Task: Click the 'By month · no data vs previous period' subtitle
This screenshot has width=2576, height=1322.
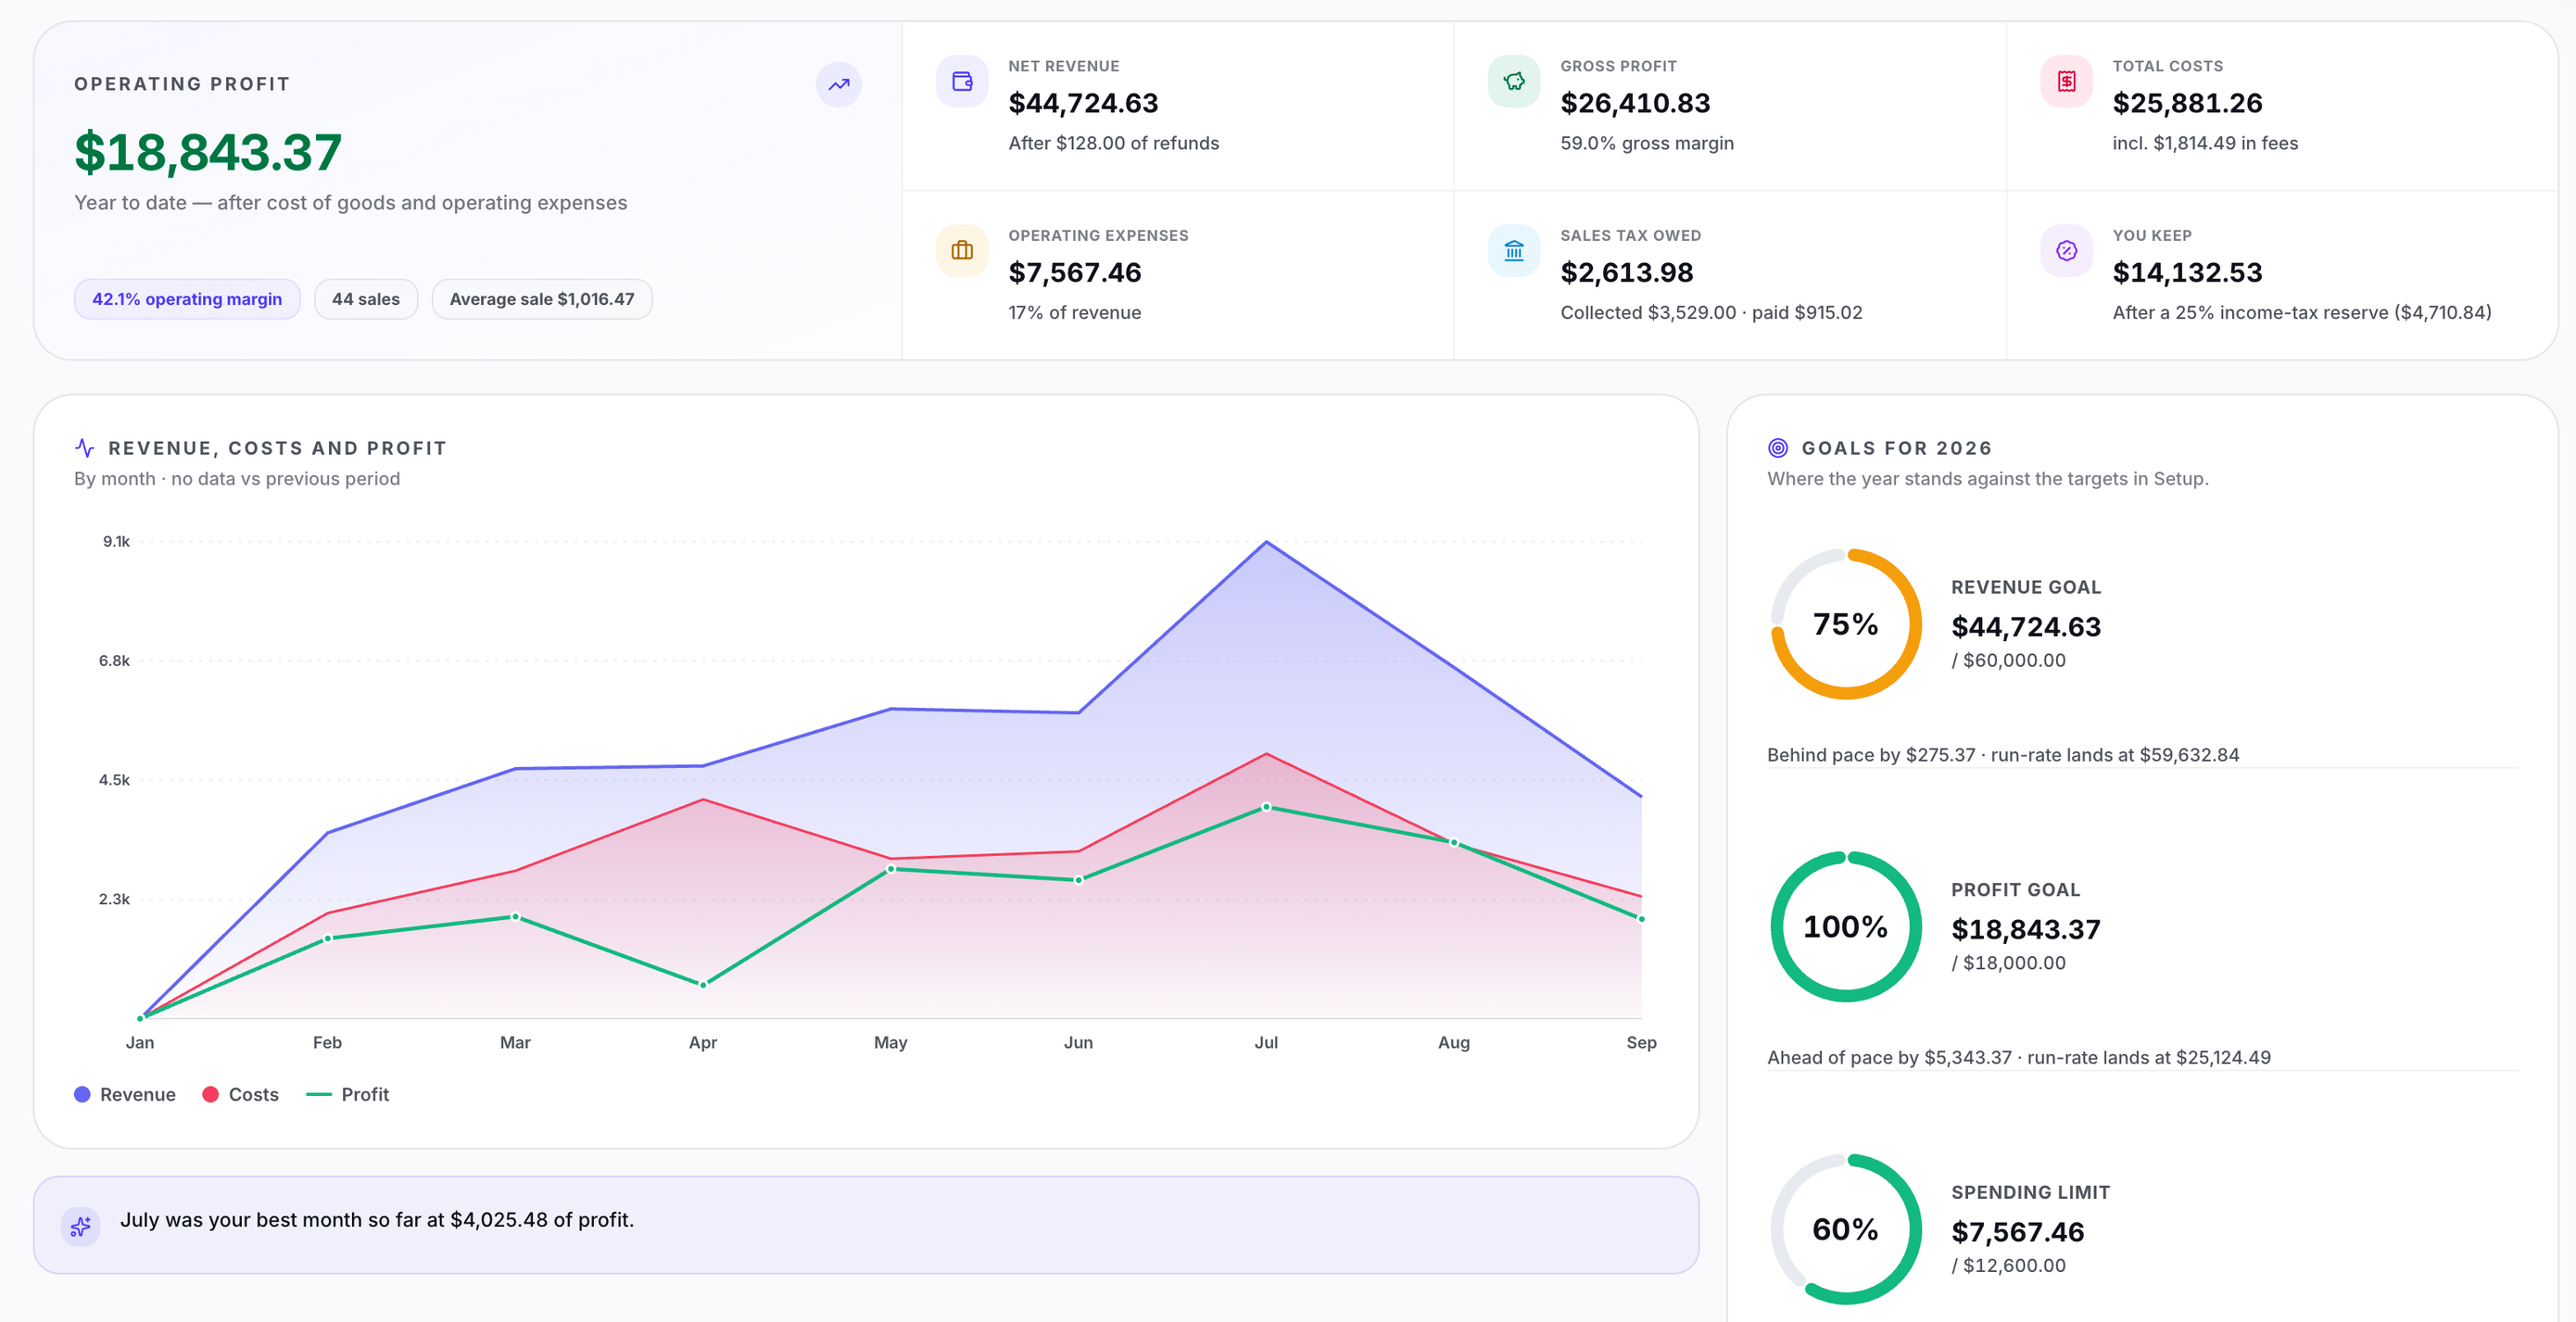Action: tap(237, 479)
